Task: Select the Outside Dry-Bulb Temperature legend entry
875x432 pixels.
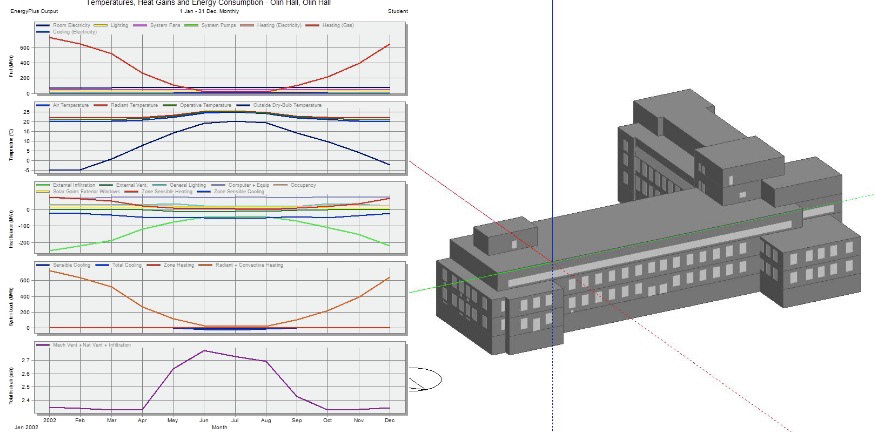Action: point(278,105)
